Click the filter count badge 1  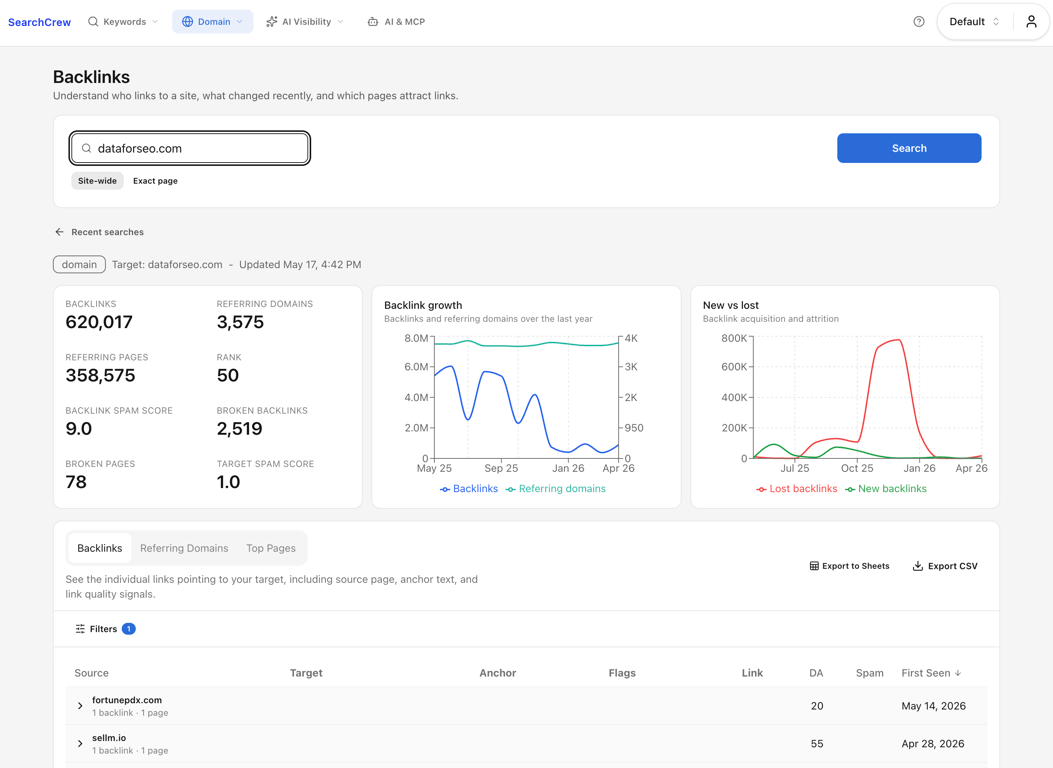[x=129, y=629]
